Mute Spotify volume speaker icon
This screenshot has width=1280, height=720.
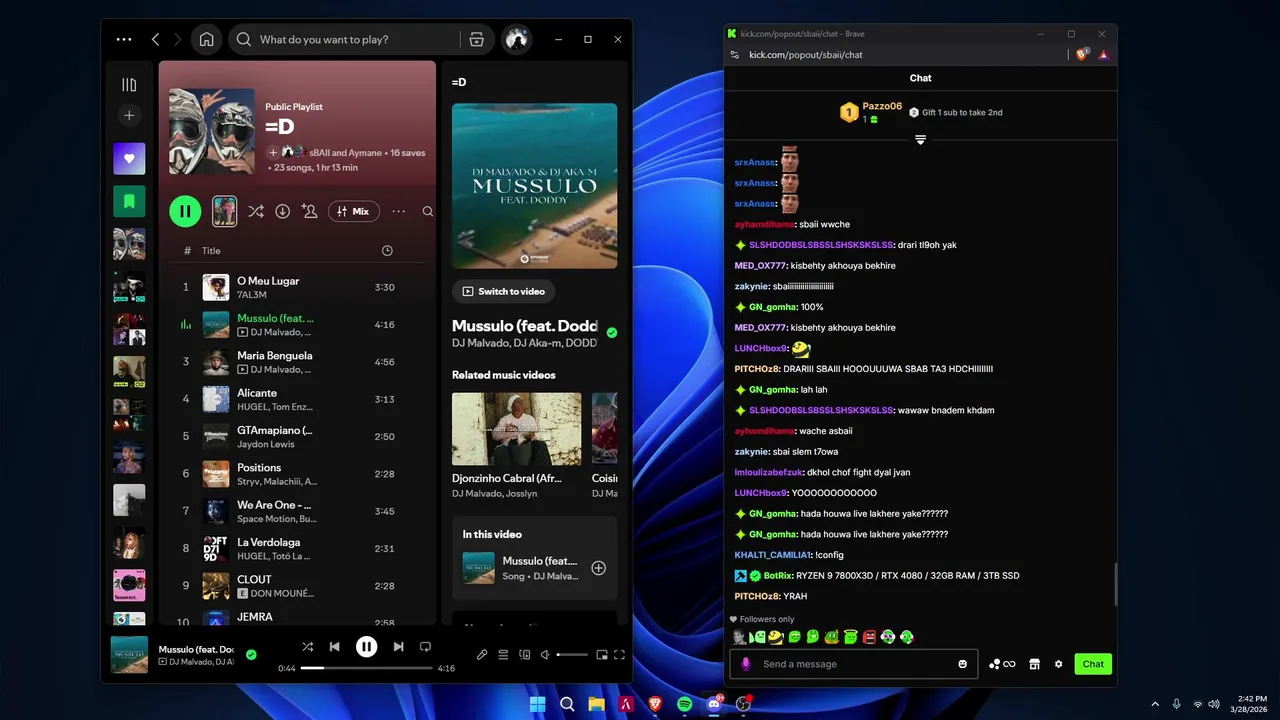coord(545,655)
